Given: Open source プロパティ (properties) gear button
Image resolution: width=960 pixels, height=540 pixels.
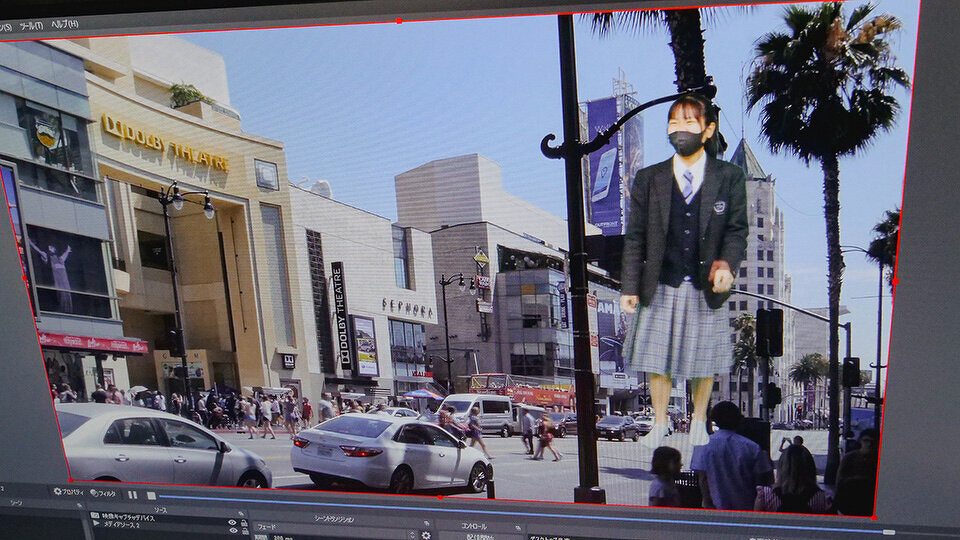Looking at the screenshot, I should click(69, 492).
